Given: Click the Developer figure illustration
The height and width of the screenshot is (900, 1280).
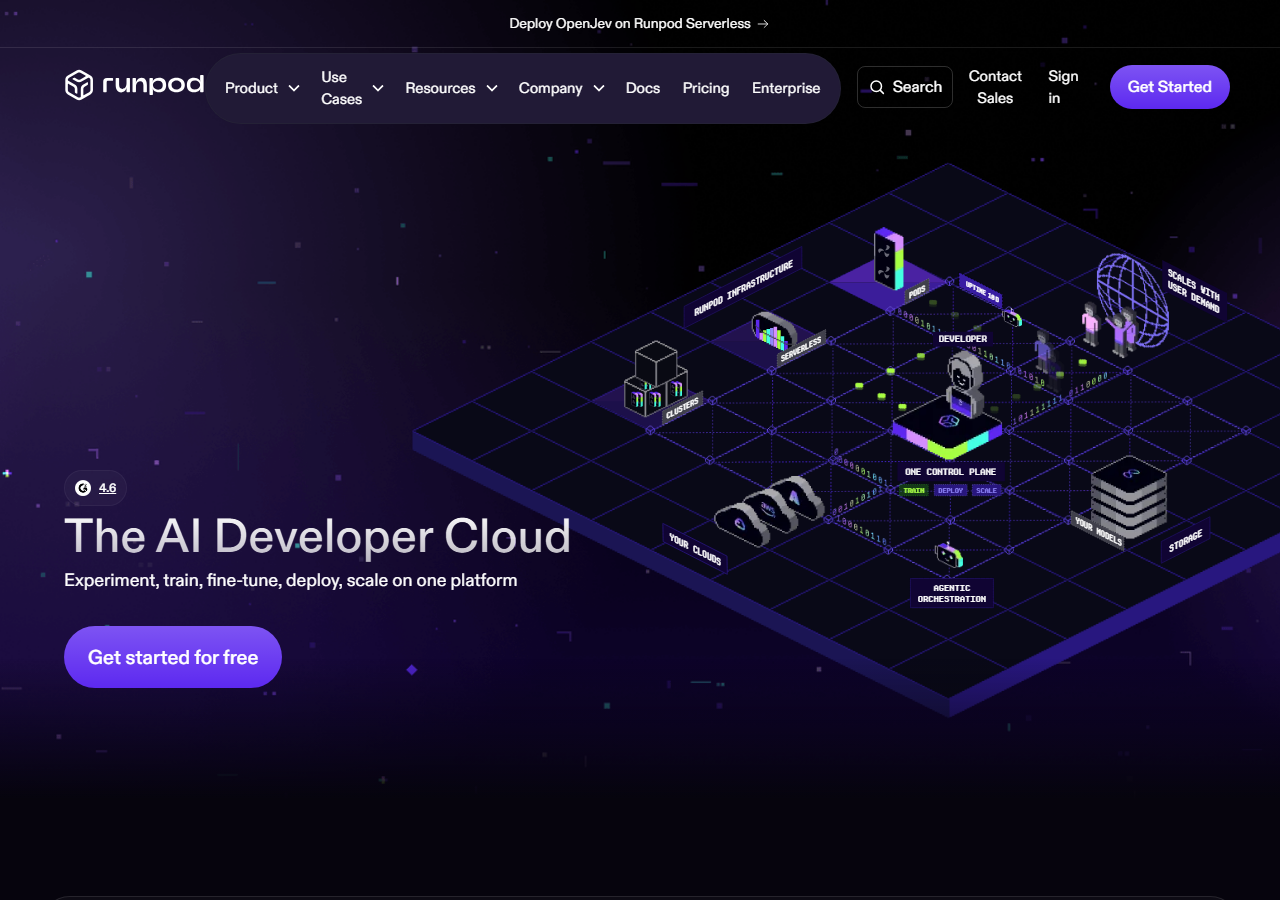Looking at the screenshot, I should tap(965, 383).
